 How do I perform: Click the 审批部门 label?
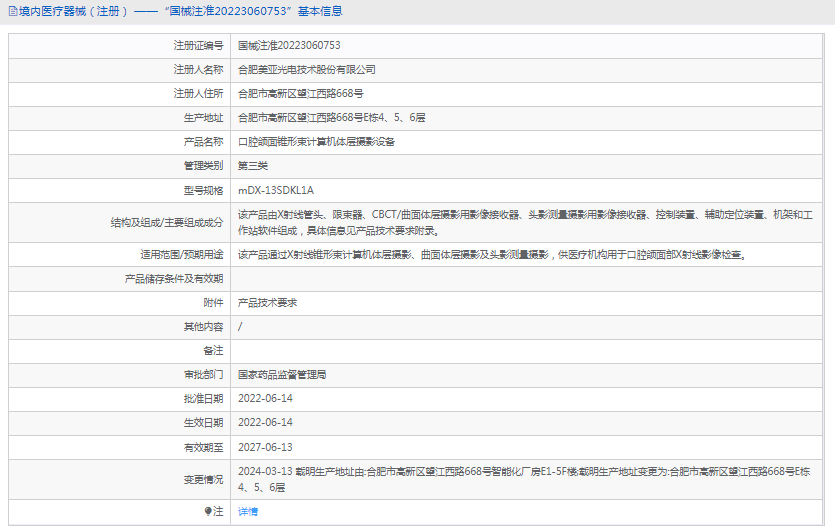coord(203,375)
